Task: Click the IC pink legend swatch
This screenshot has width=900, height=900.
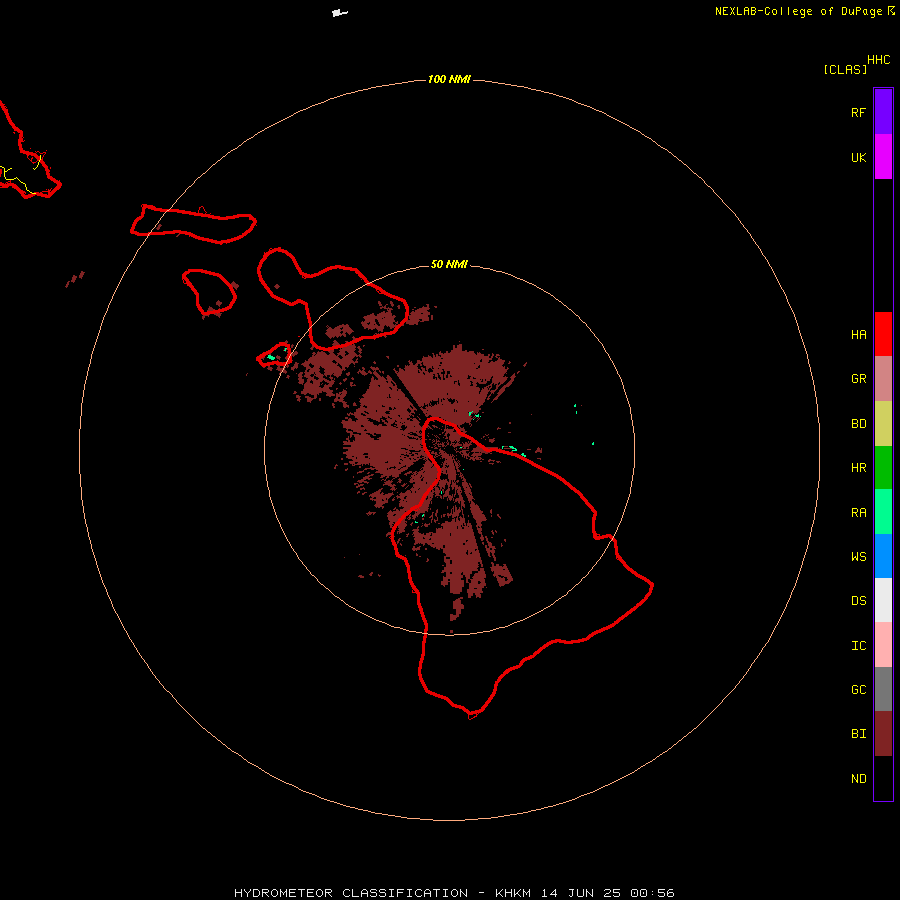Action: pyautogui.click(x=883, y=645)
